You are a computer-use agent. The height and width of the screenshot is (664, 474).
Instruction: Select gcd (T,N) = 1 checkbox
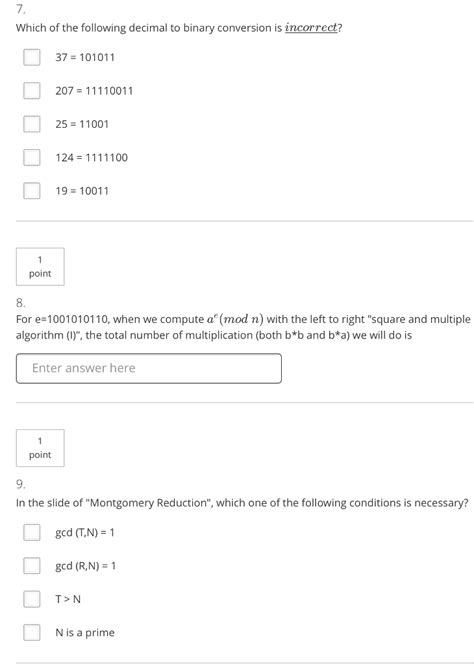point(32,532)
